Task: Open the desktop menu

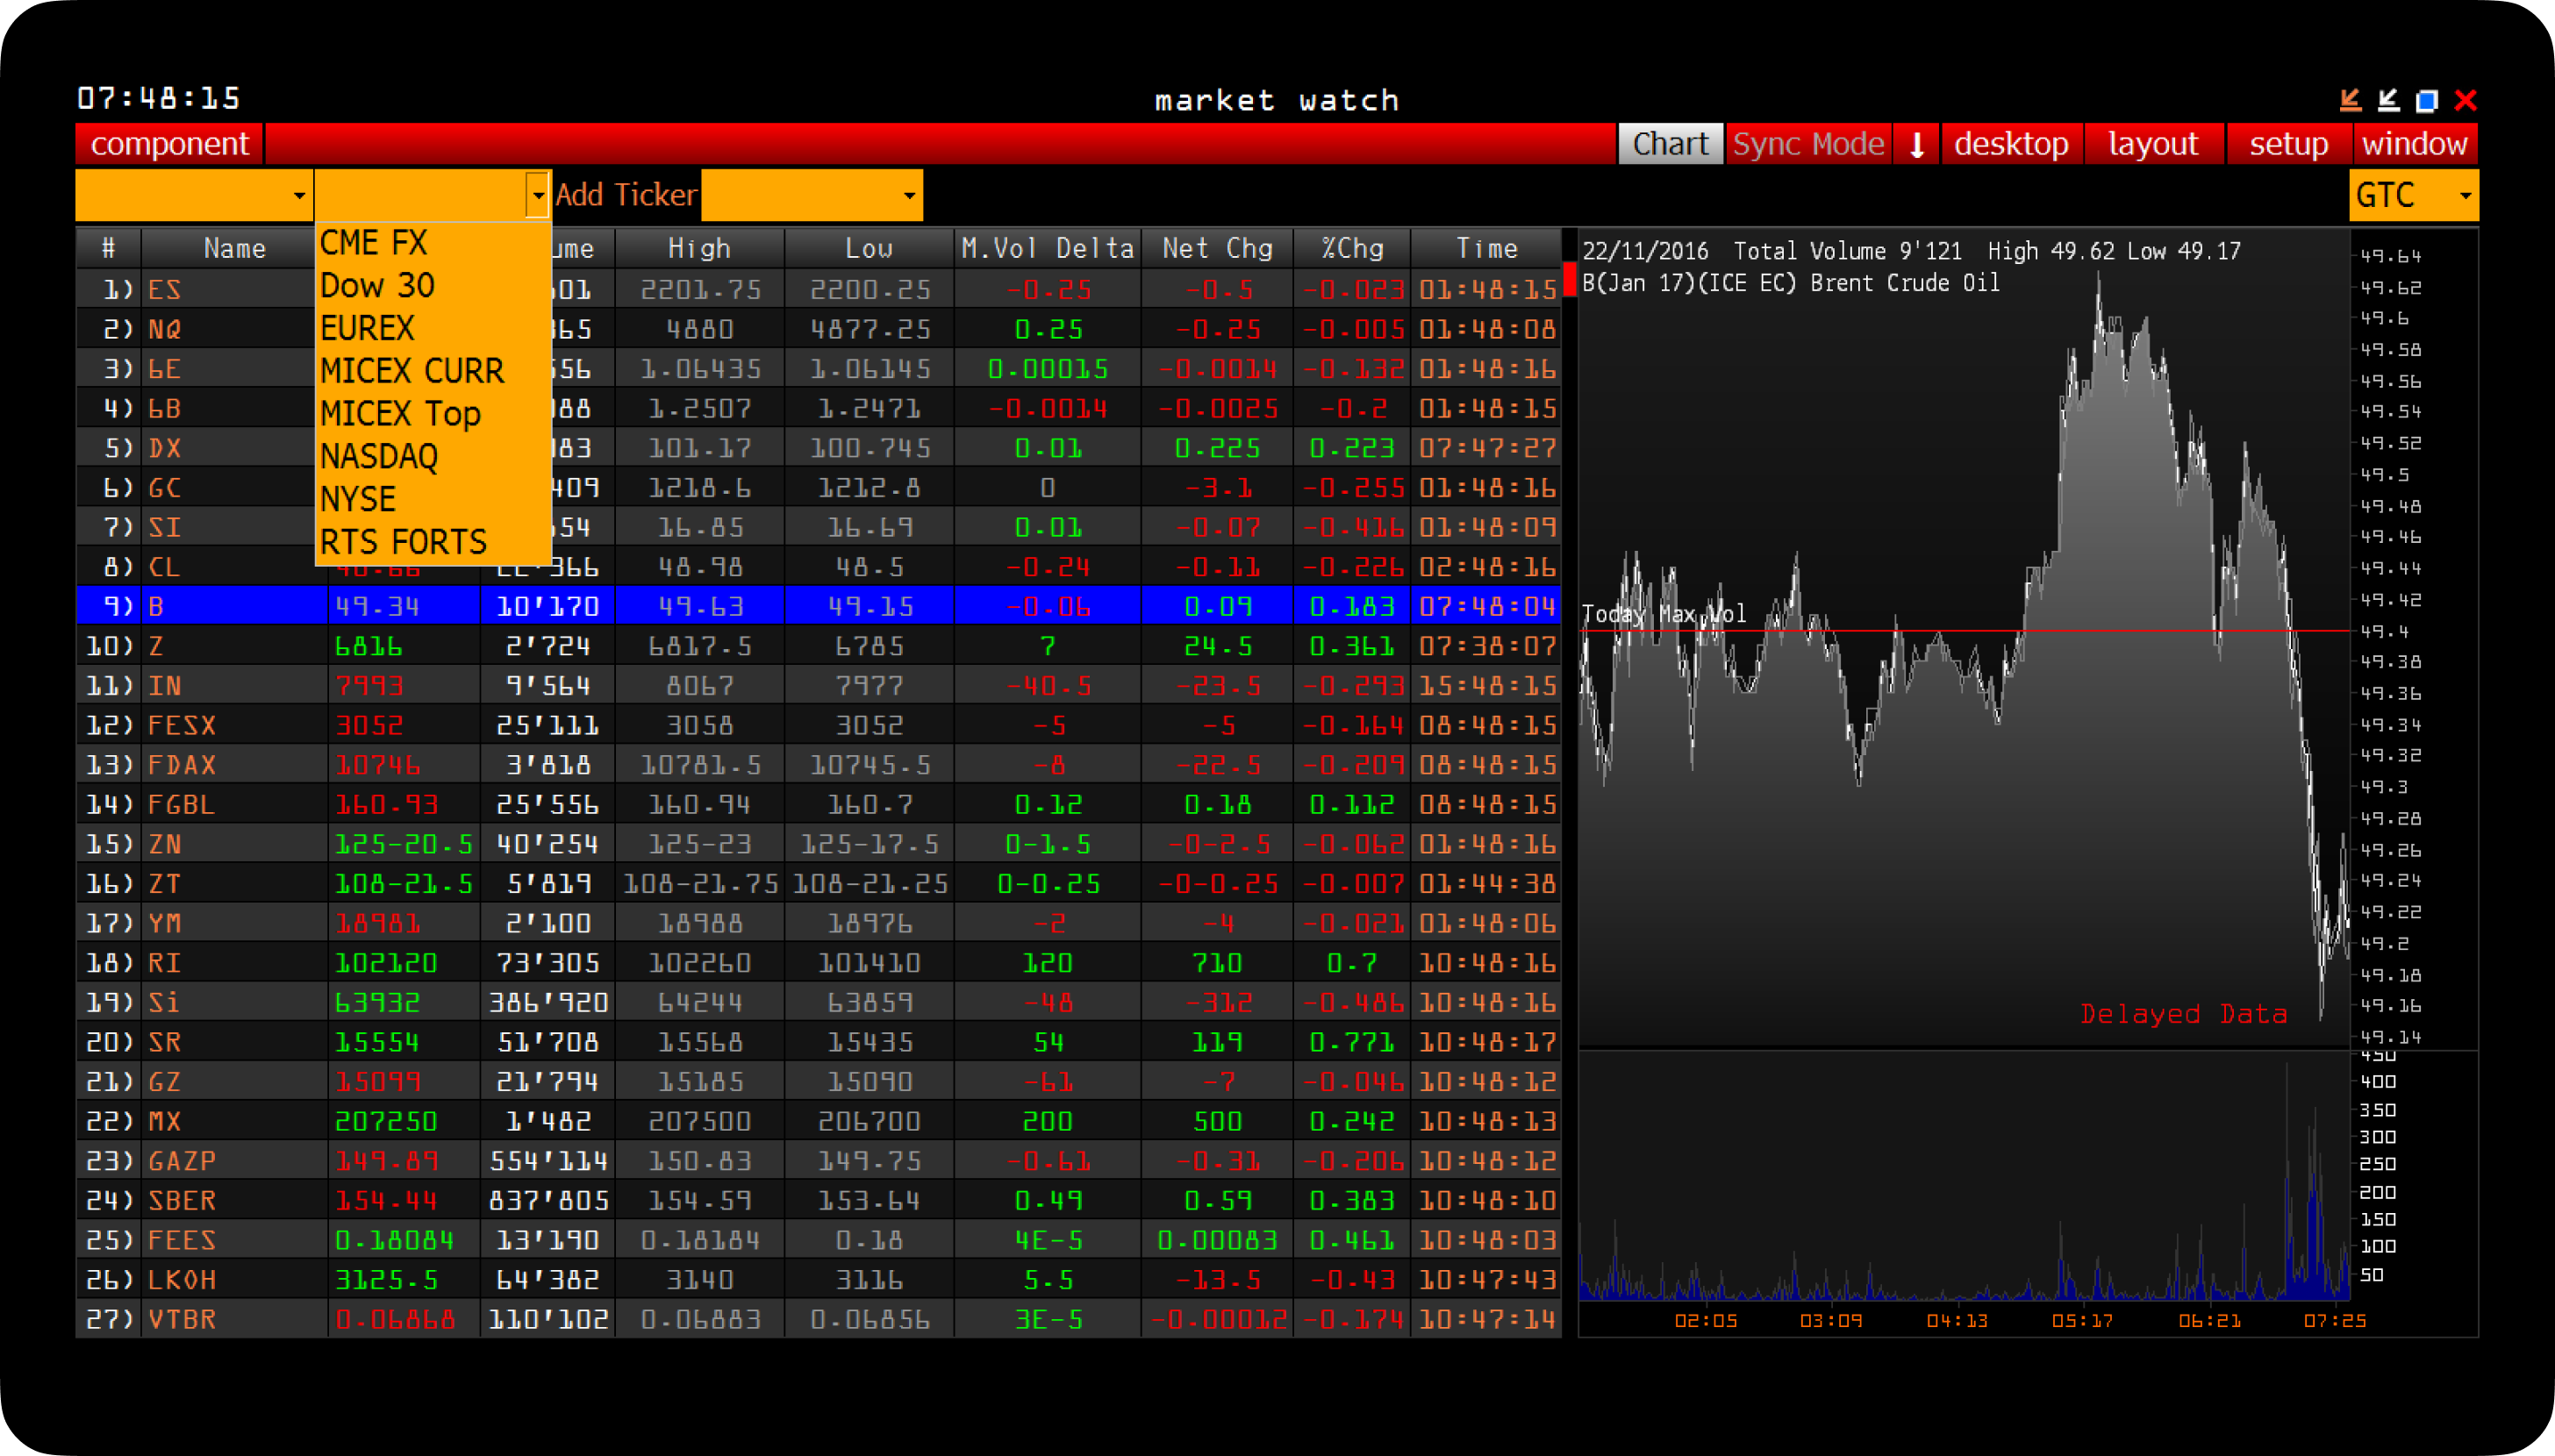Action: pyautogui.click(x=2011, y=144)
